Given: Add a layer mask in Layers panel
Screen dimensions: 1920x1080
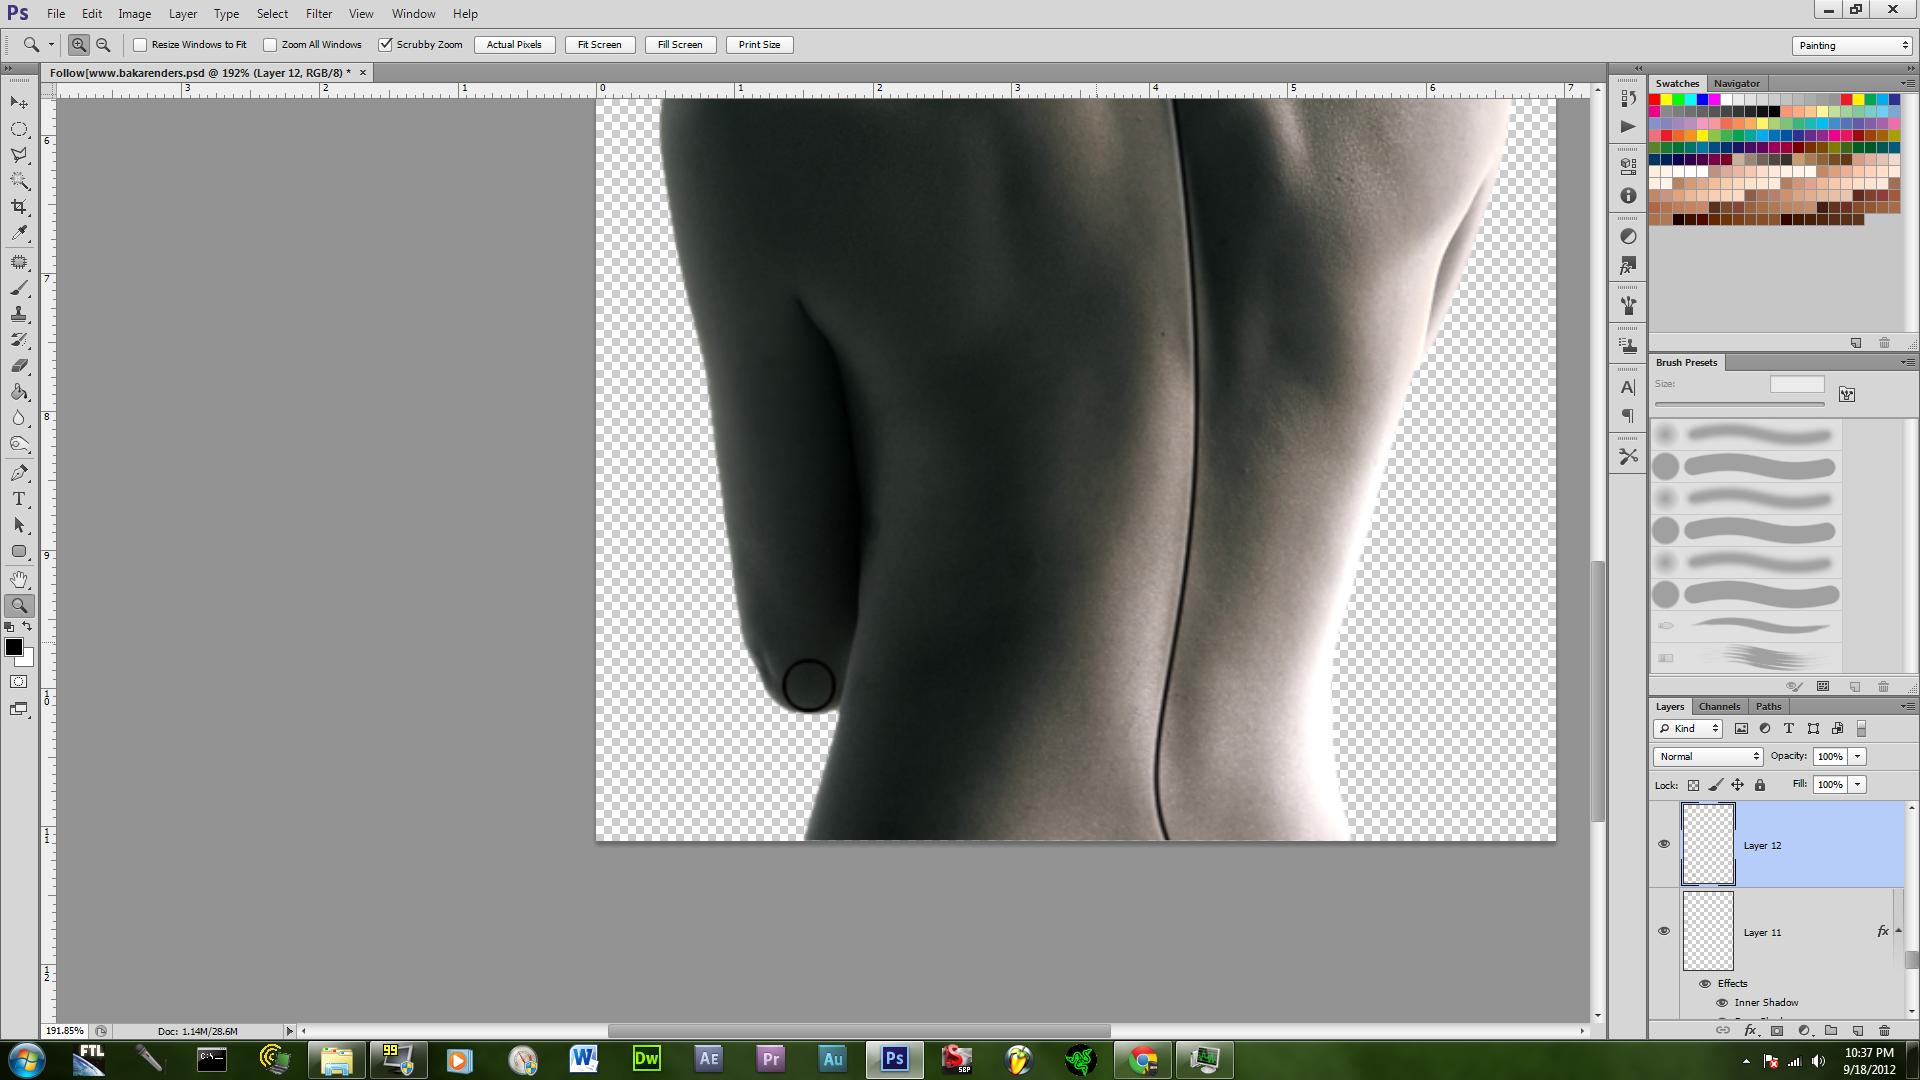Looking at the screenshot, I should click(x=1777, y=1030).
